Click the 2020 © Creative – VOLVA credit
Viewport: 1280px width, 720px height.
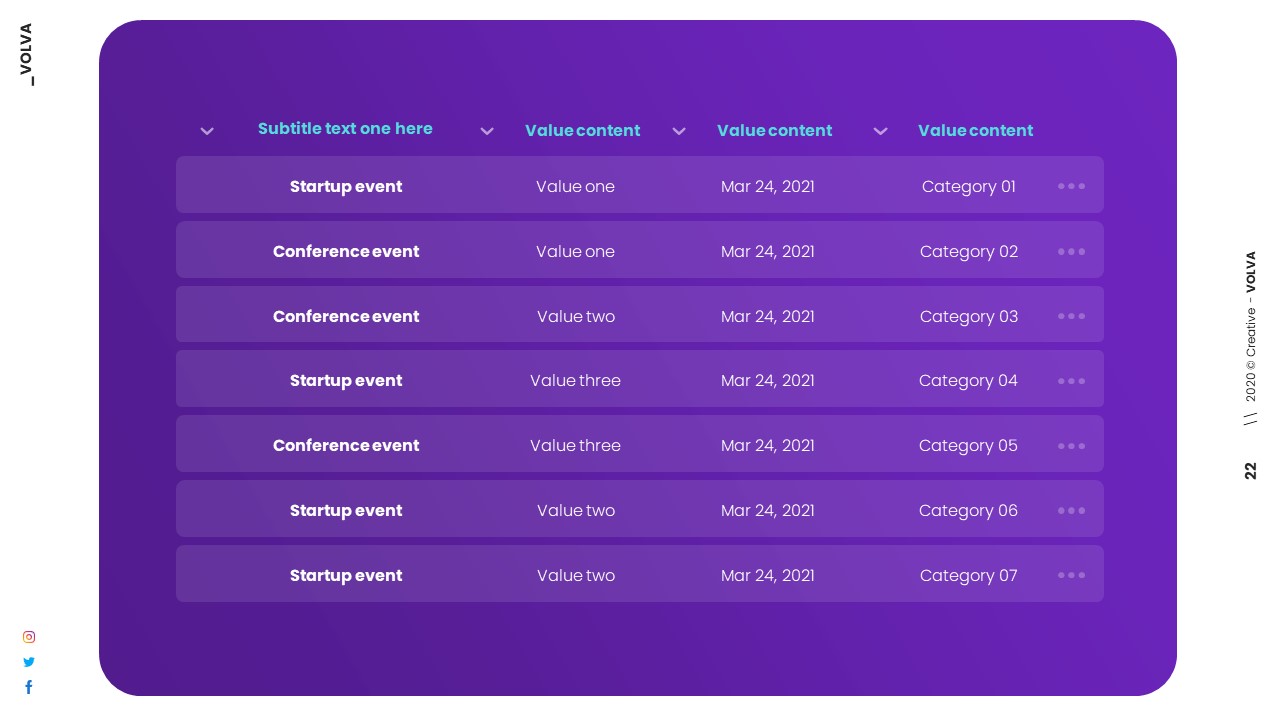pyautogui.click(x=1251, y=327)
